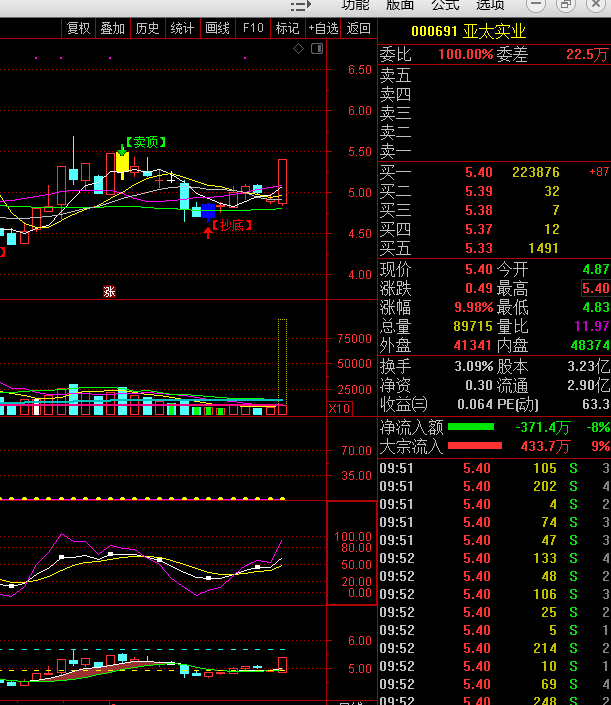Click the 量比 value 11.97
Screen dimensions: 611x705
(592, 326)
